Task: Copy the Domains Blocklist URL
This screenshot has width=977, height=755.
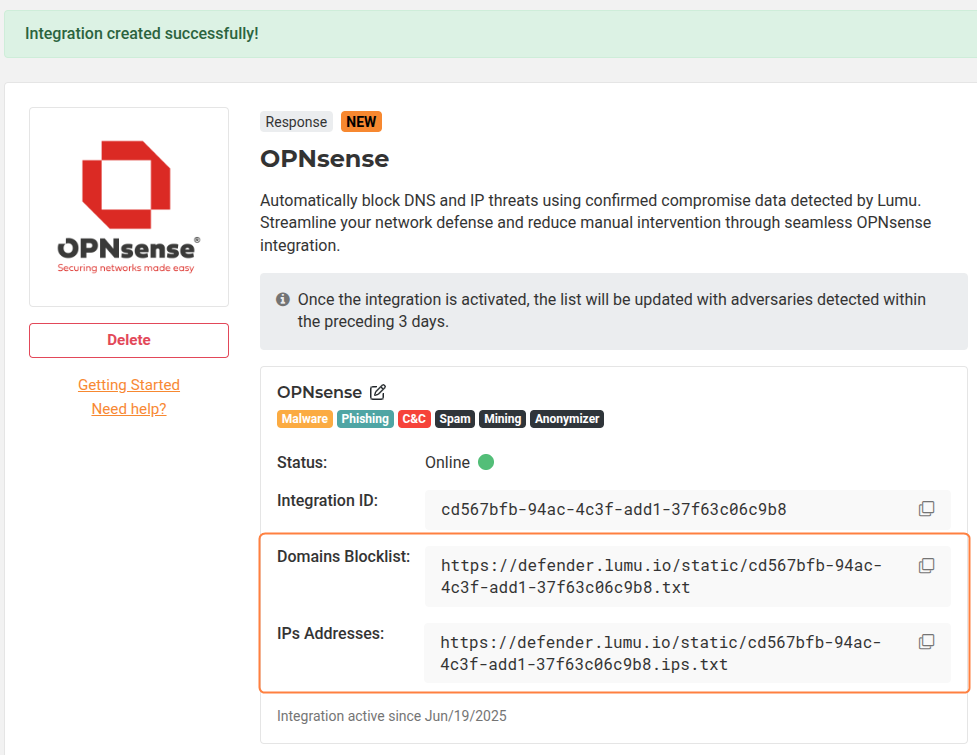Action: coord(926,566)
